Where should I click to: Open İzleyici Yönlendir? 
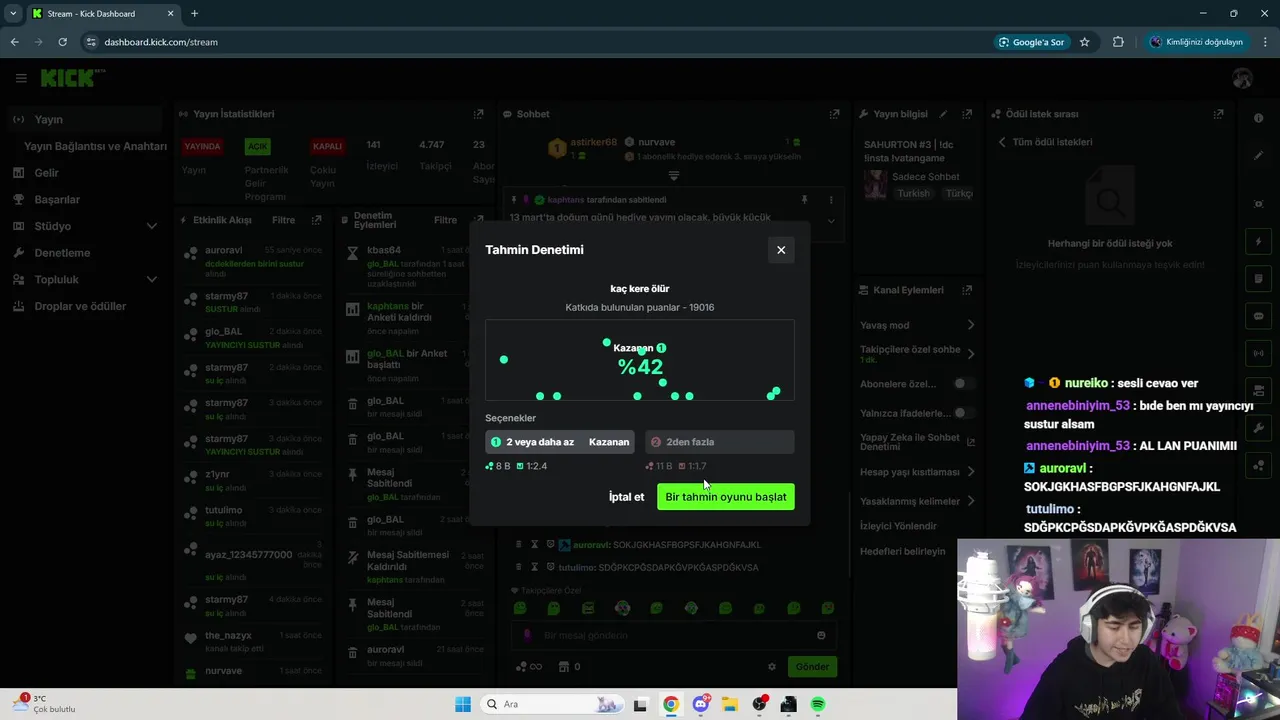tap(898, 526)
